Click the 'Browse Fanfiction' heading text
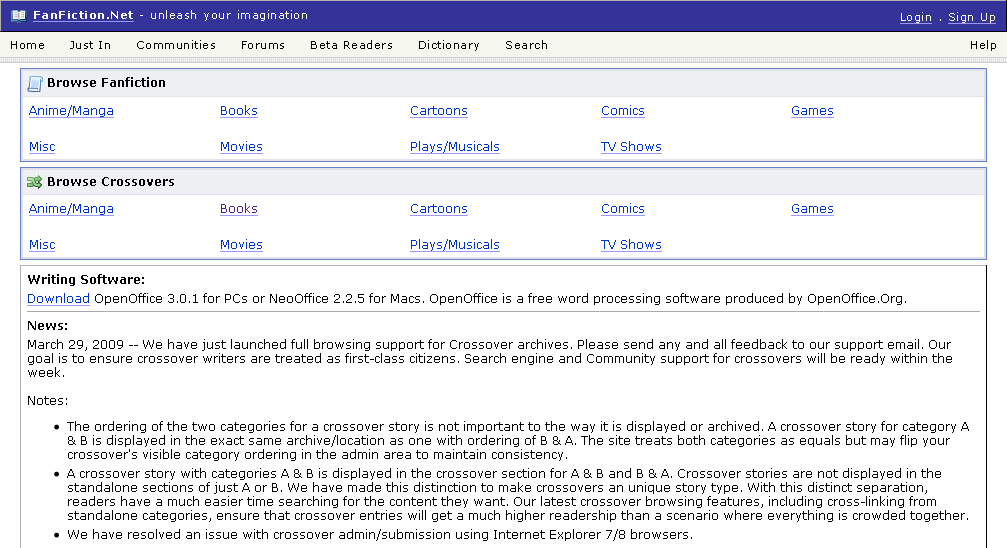The width and height of the screenshot is (1007, 548). 106,83
